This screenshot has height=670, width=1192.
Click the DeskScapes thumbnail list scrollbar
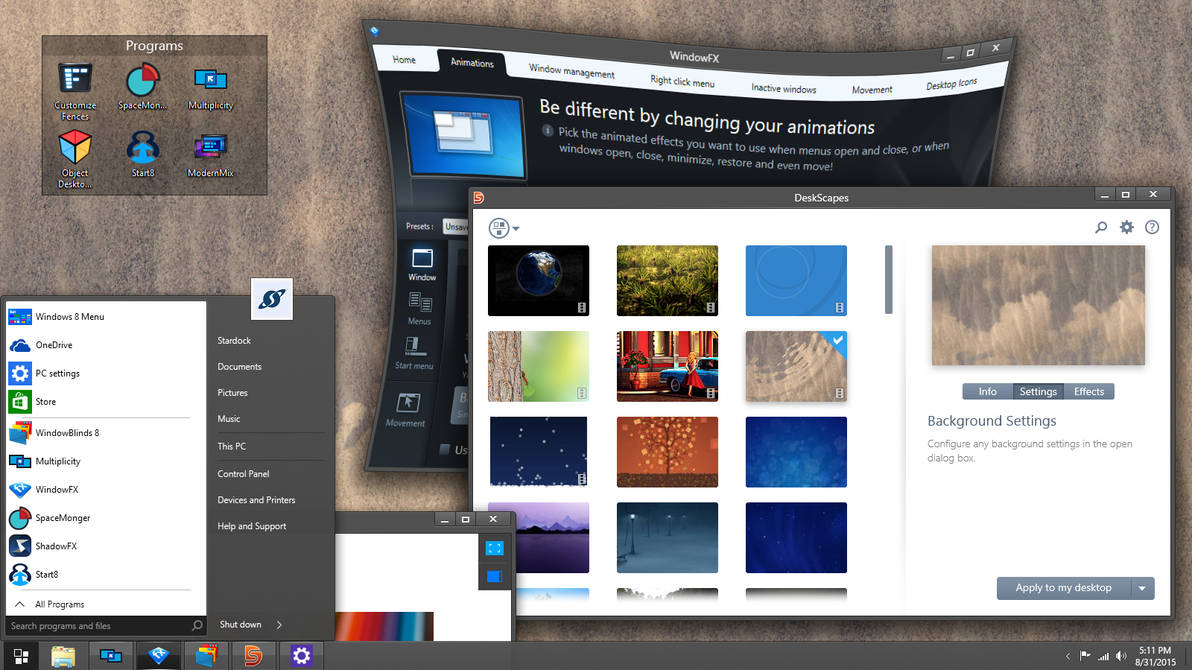(889, 279)
